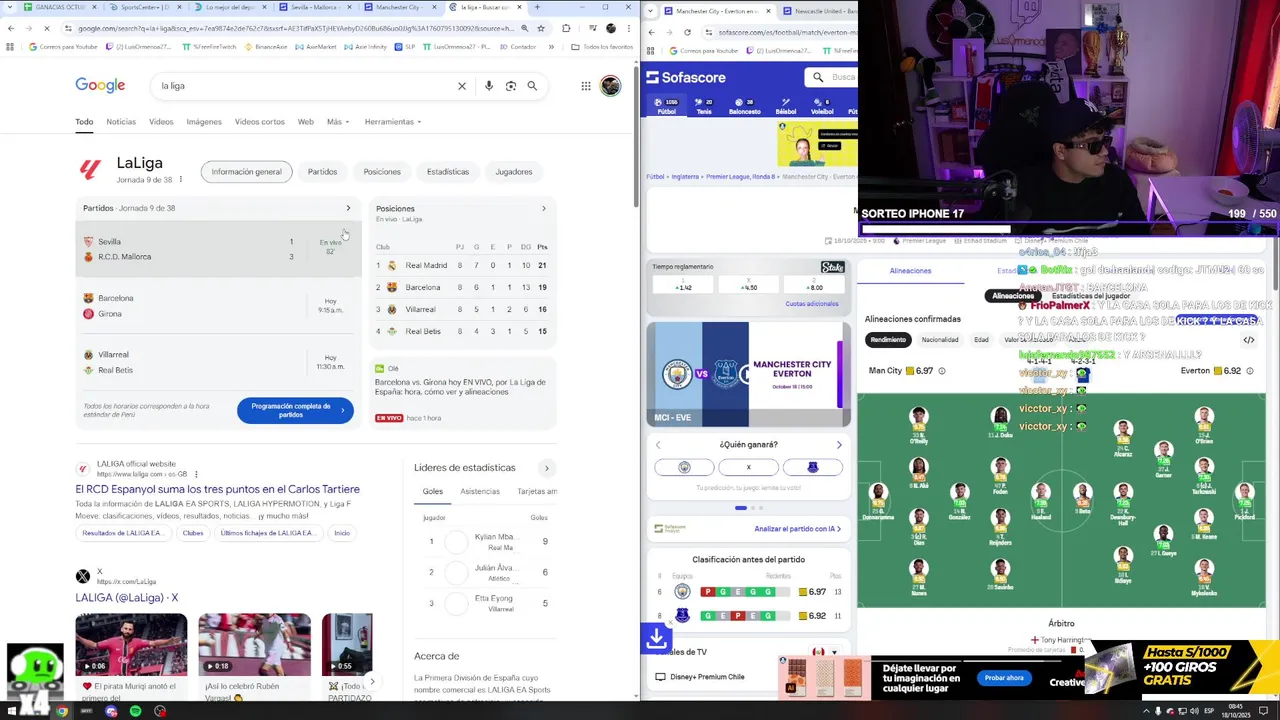Open Google Lens image search icon
Image resolution: width=1280 pixels, height=720 pixels.
pos(511,86)
